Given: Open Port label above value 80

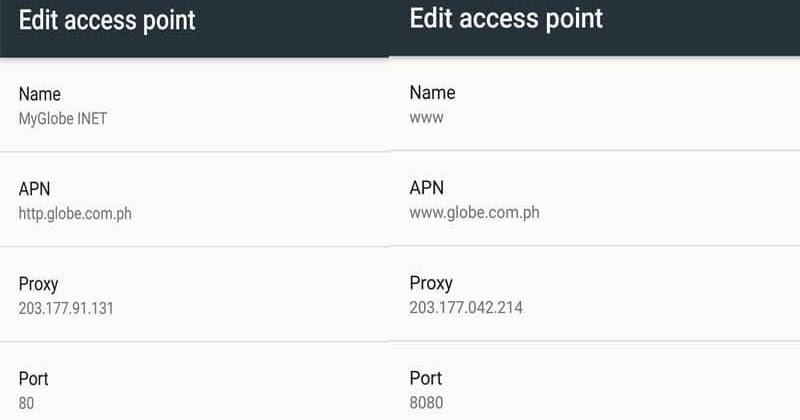Looking at the screenshot, I should click(34, 379).
